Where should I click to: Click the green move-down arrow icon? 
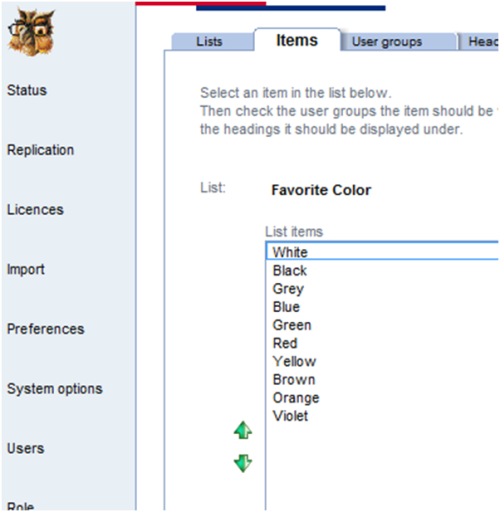pos(243,463)
